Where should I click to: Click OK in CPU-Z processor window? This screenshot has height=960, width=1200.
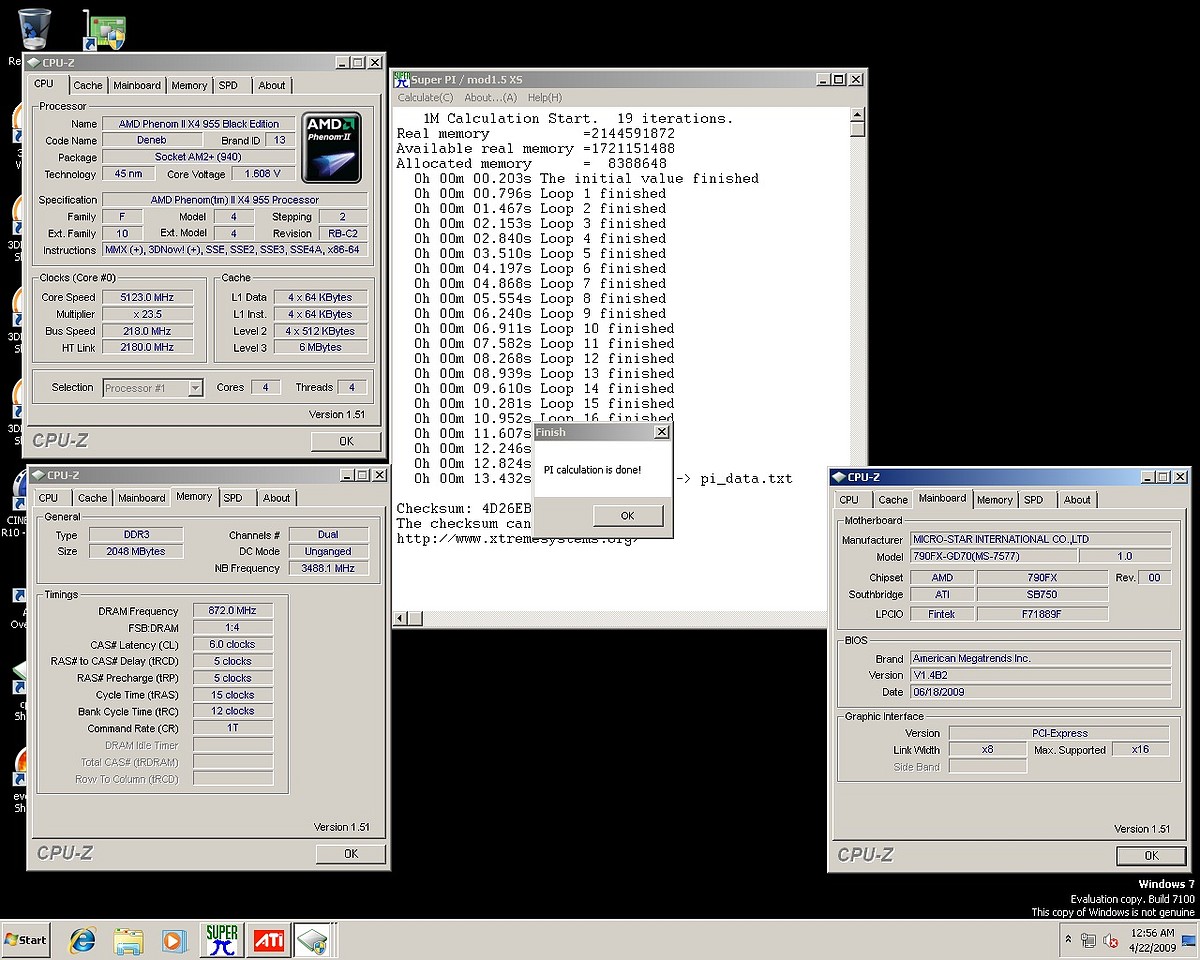click(x=346, y=441)
